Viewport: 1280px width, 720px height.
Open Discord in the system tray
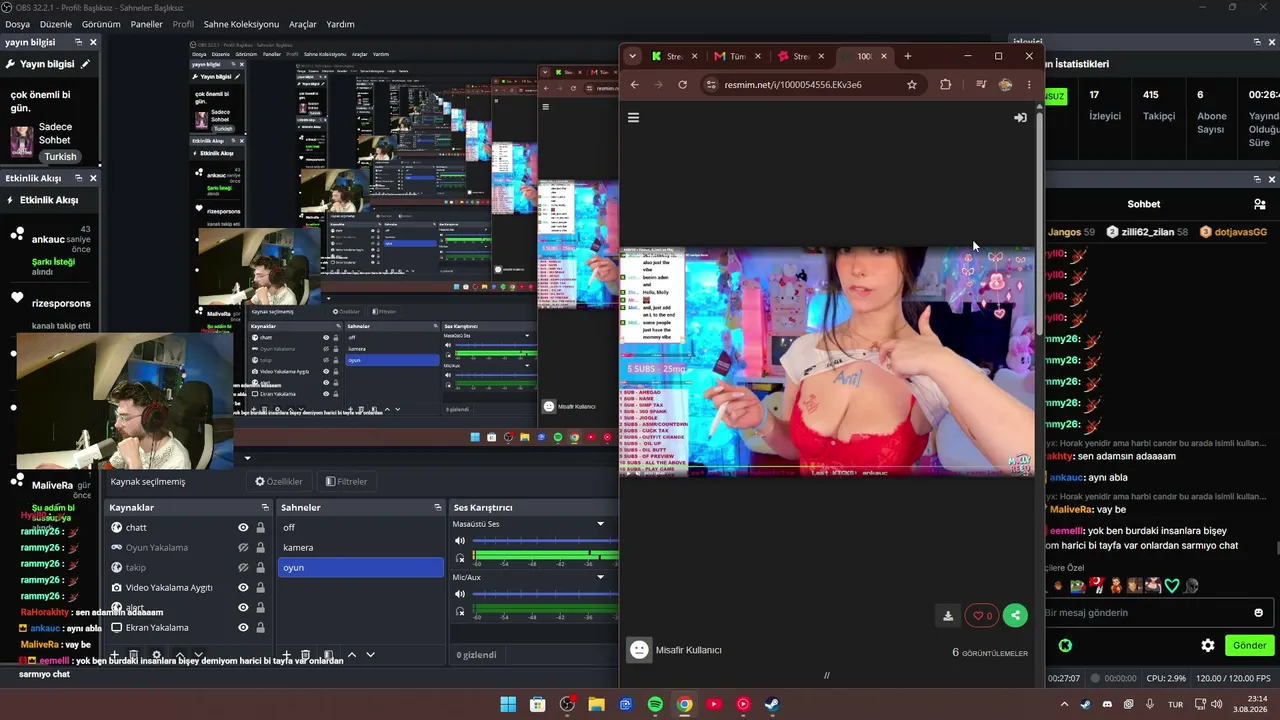(x=1106, y=704)
